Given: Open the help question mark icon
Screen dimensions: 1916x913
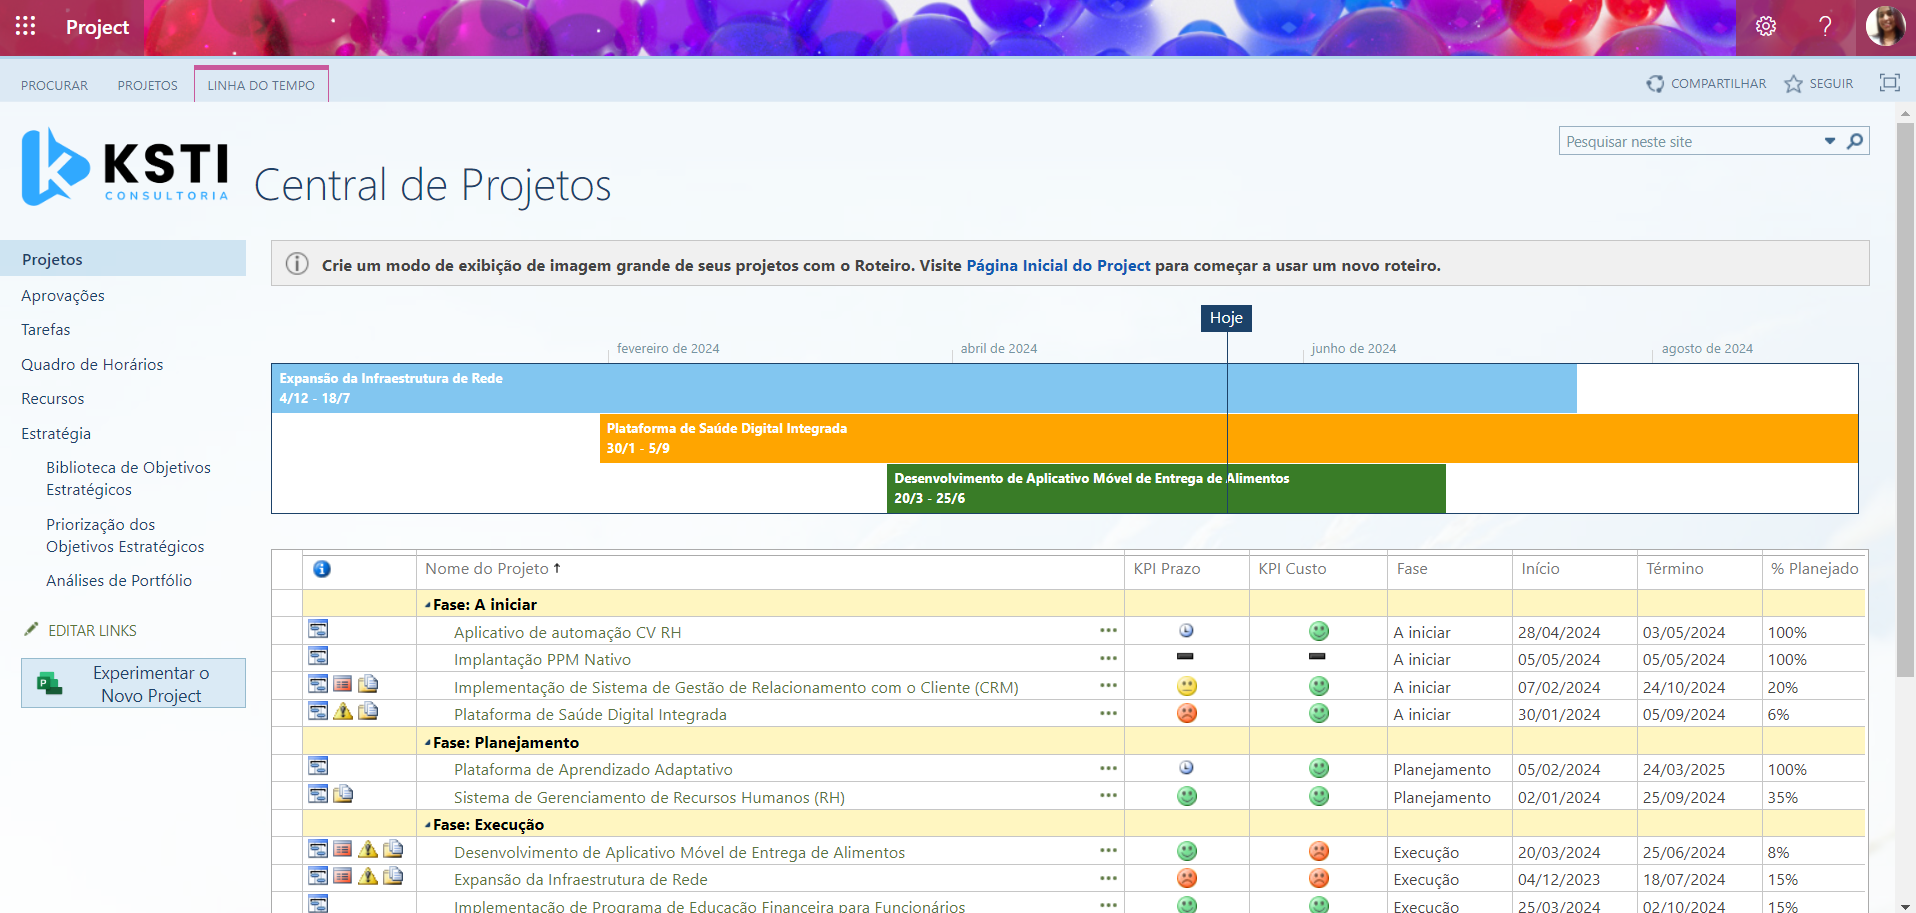Looking at the screenshot, I should tap(1825, 27).
